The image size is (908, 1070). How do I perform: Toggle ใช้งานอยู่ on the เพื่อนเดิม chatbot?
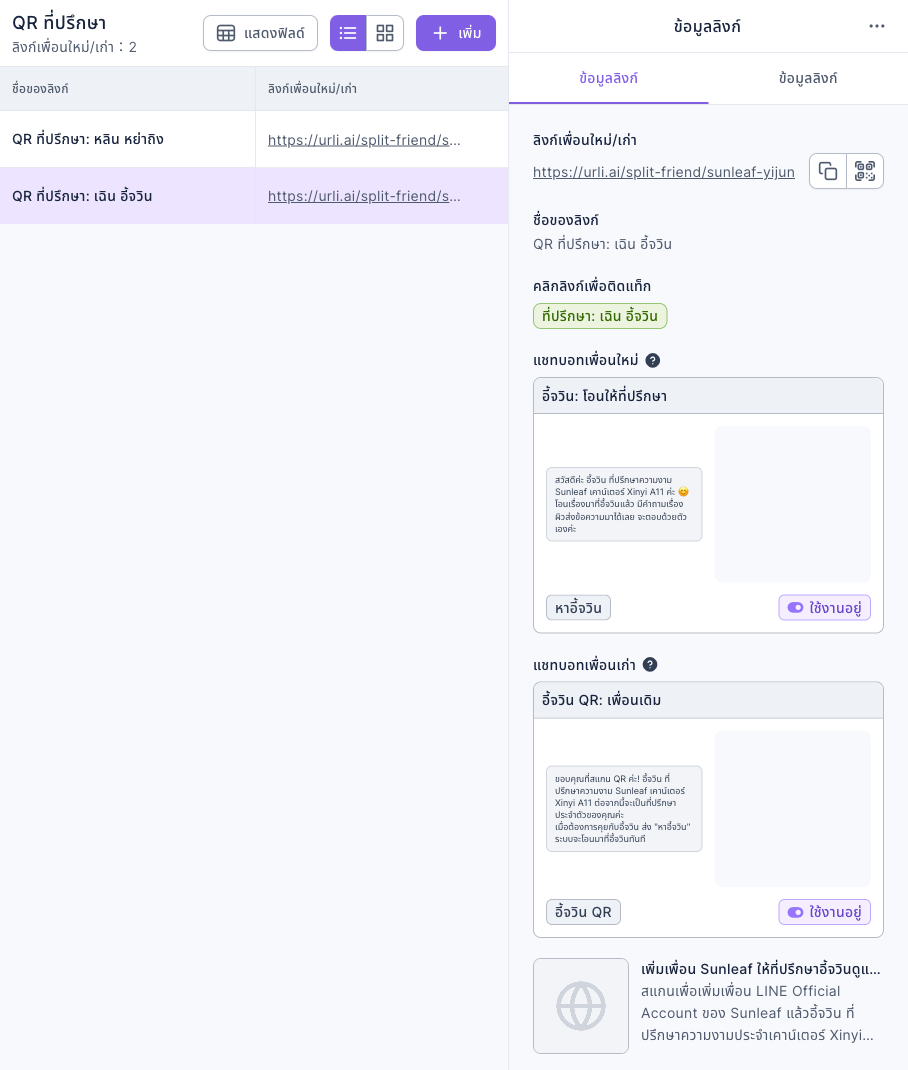coord(824,912)
